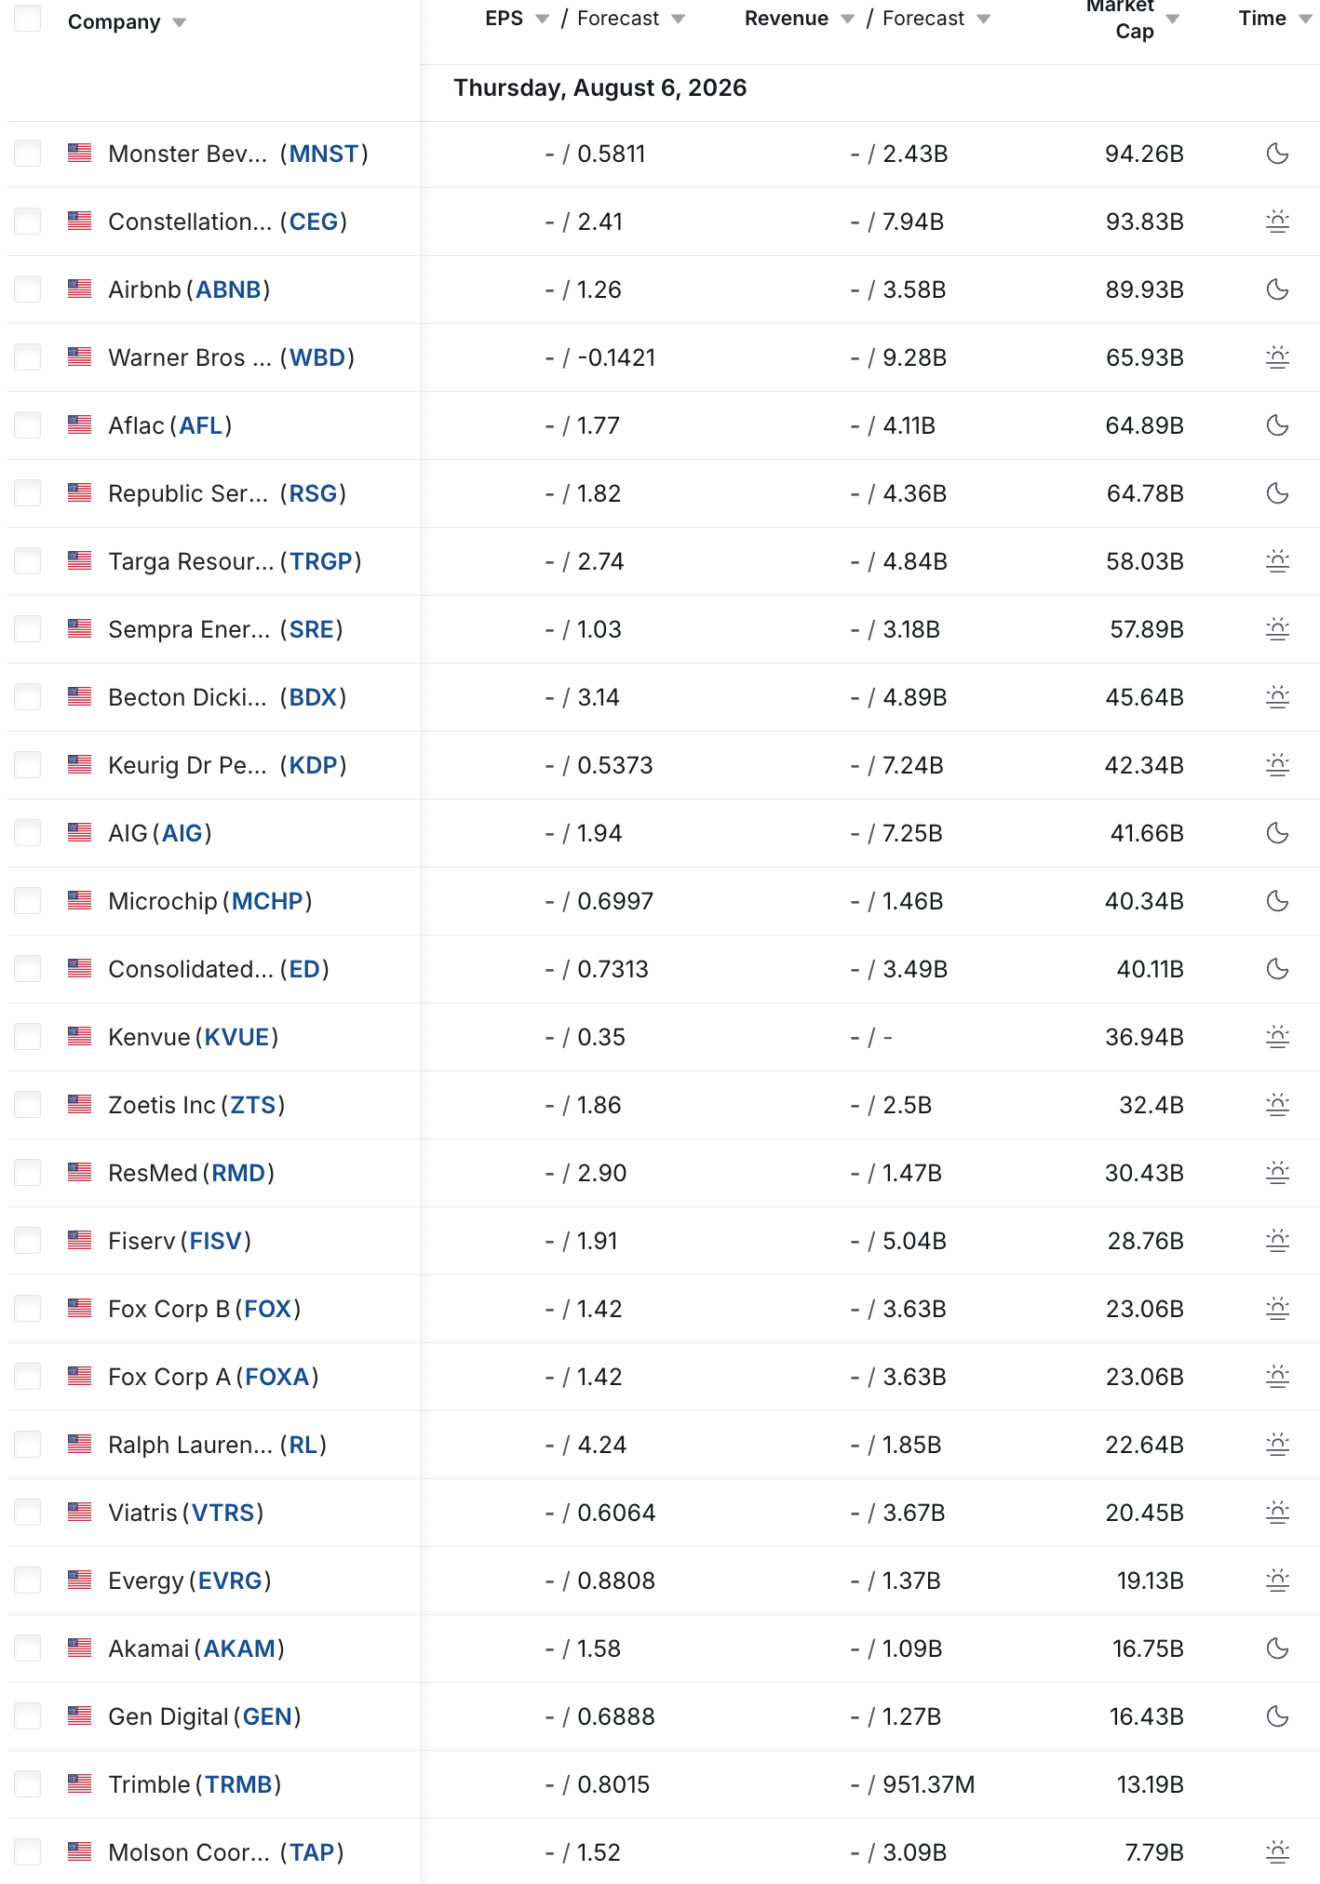The image size is (1320, 1884).
Task: Click the Thursday, August 6, 2026 date header
Action: coord(600,88)
